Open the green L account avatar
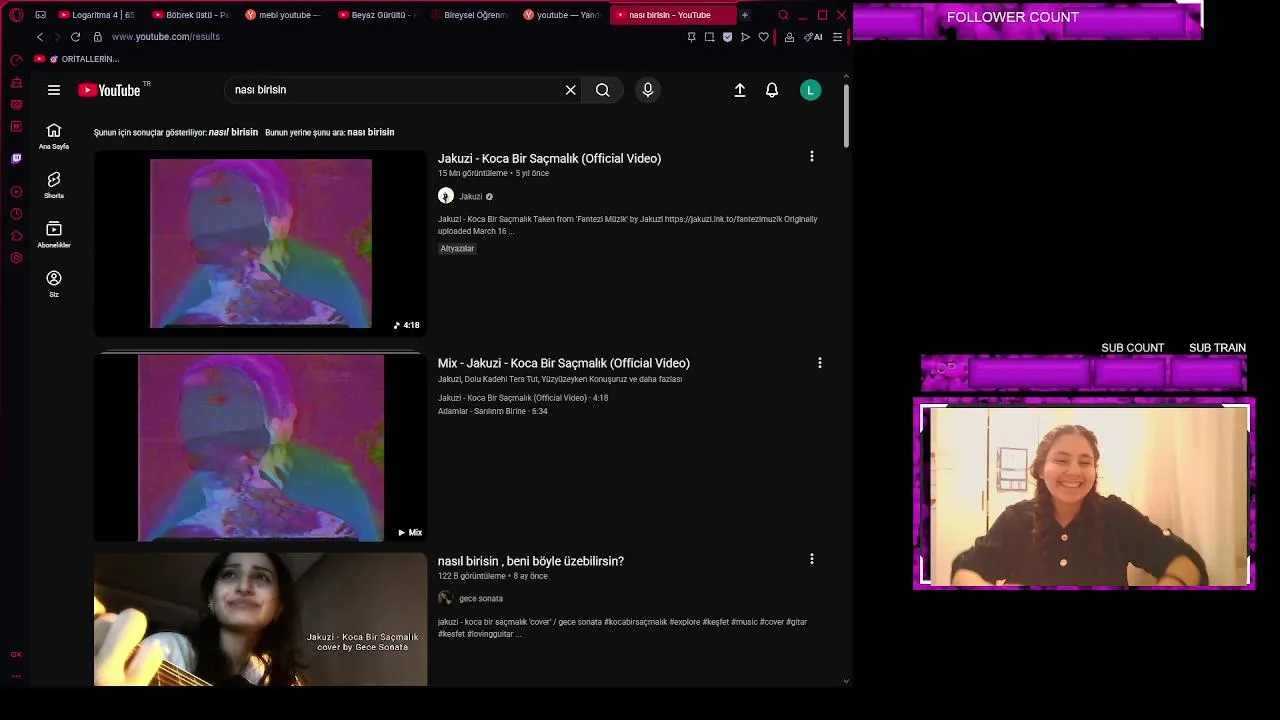This screenshot has height=720, width=1280. 811,90
